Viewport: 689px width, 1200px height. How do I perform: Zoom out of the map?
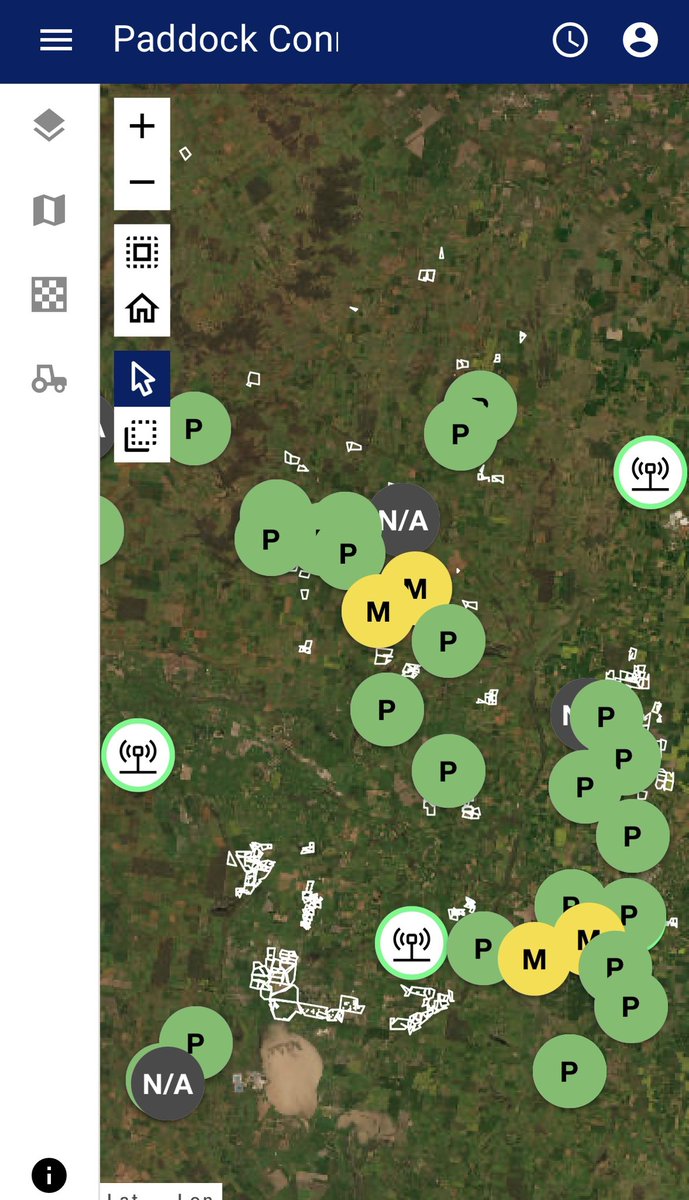tap(142, 182)
